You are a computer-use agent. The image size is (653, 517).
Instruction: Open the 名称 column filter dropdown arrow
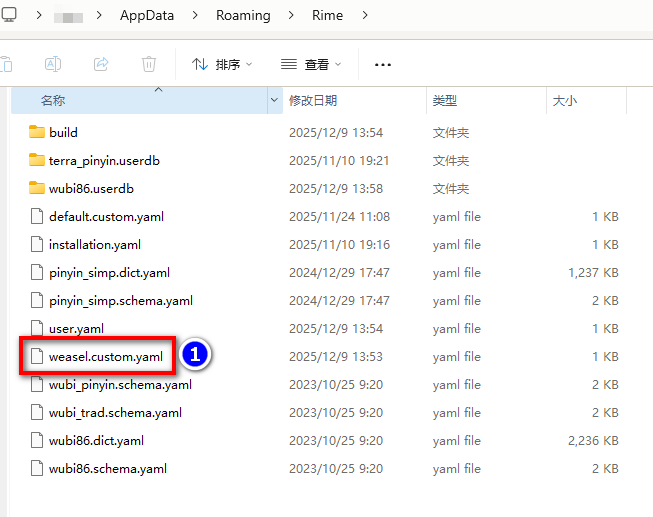[x=274, y=100]
